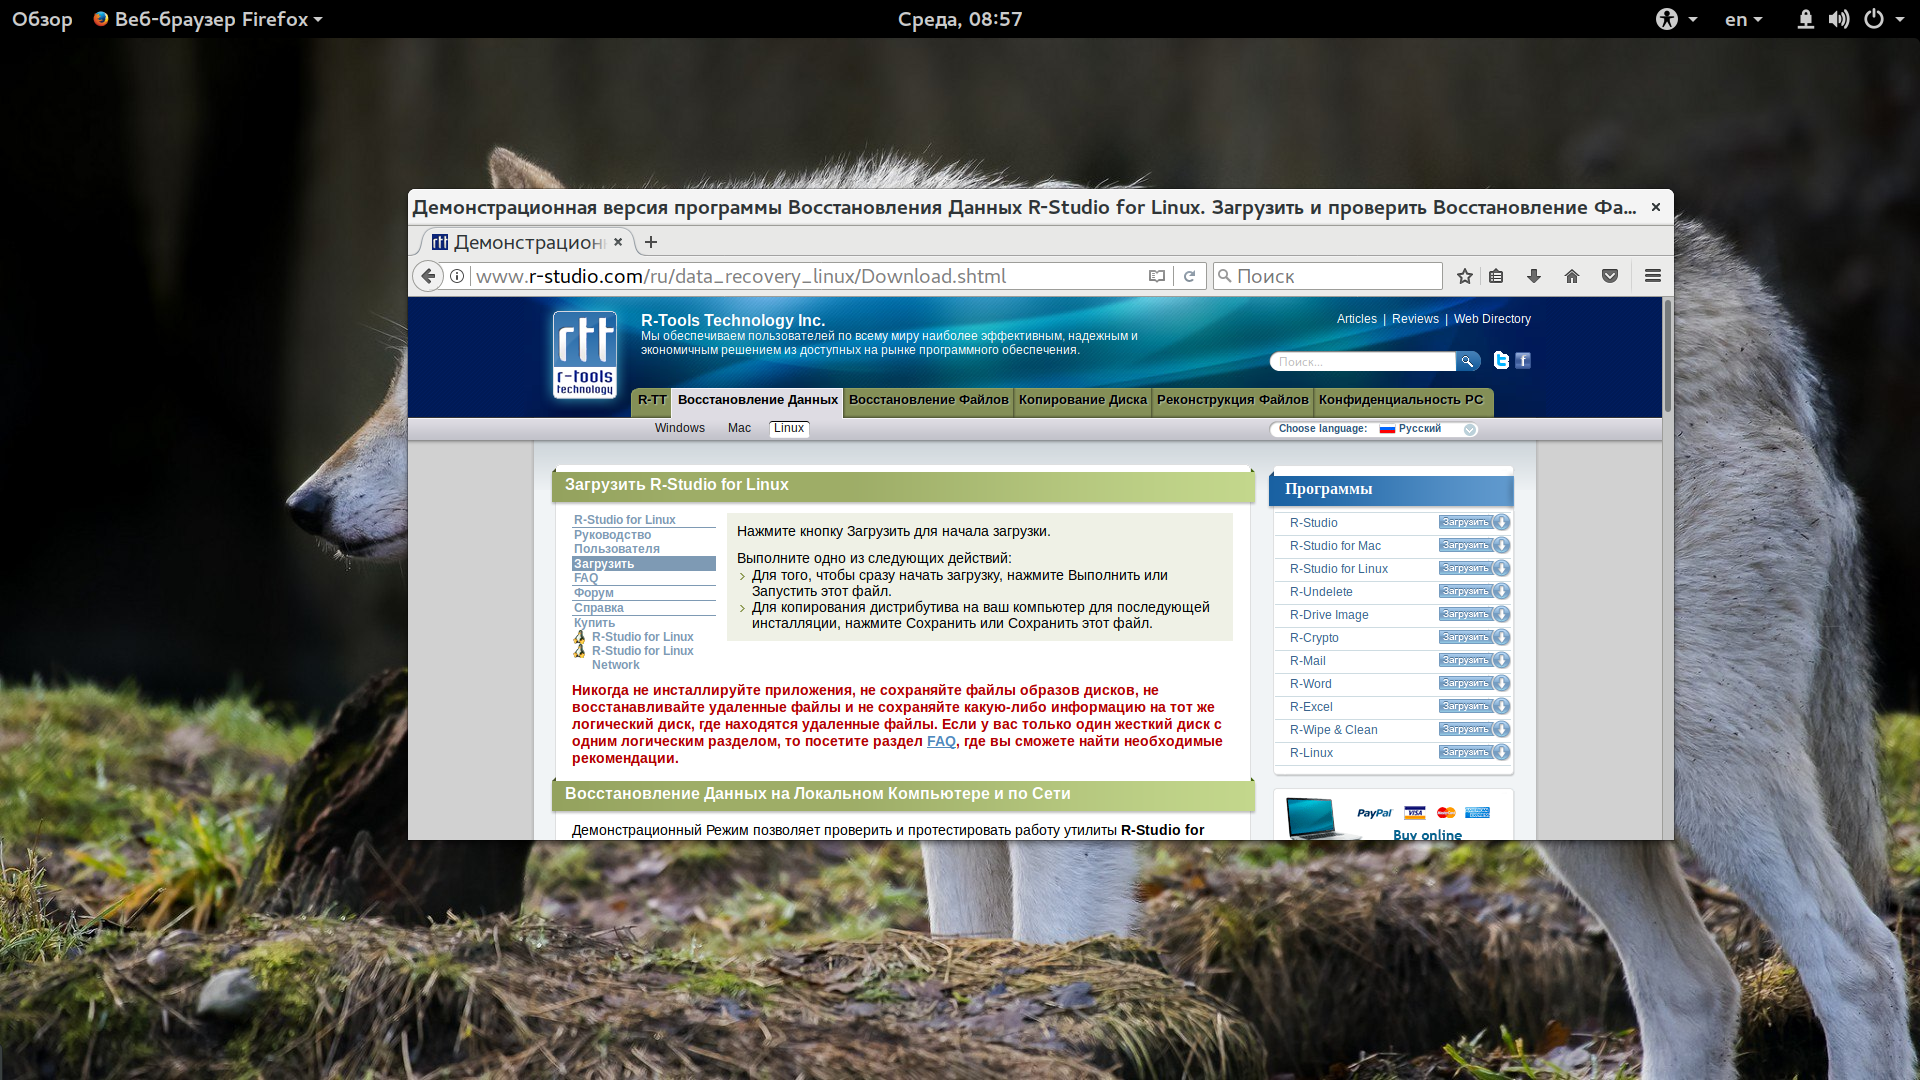The image size is (1920, 1080).
Task: Expand the Choose language dropdown
Action: point(1374,429)
